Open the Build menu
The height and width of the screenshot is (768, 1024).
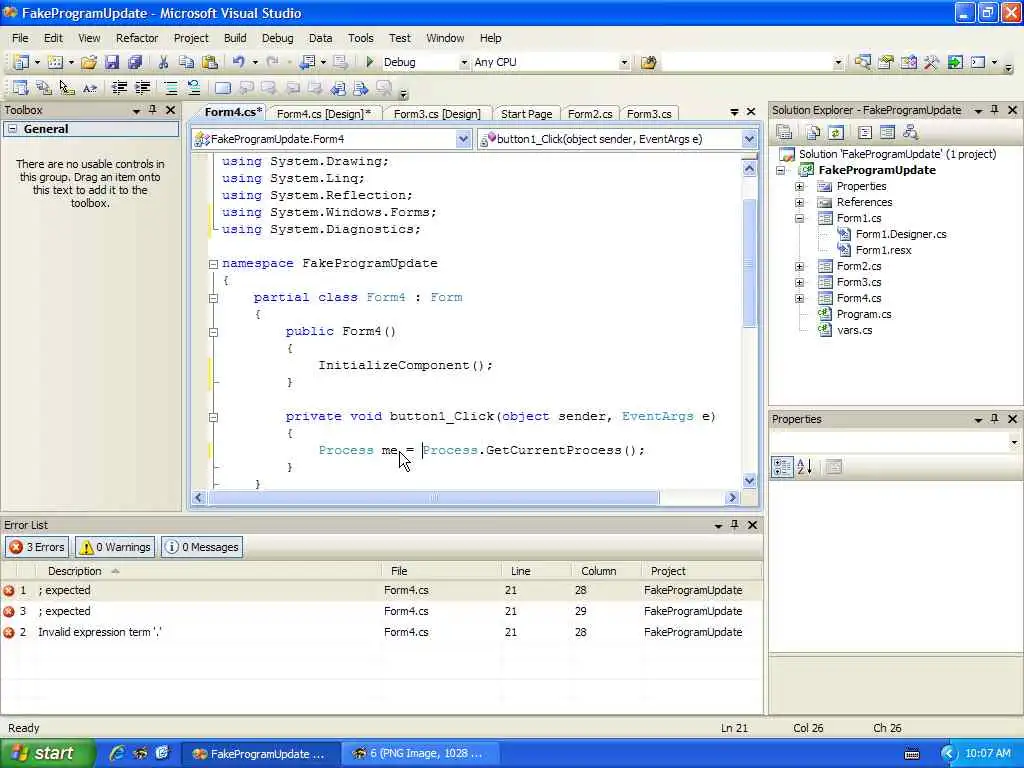235,38
